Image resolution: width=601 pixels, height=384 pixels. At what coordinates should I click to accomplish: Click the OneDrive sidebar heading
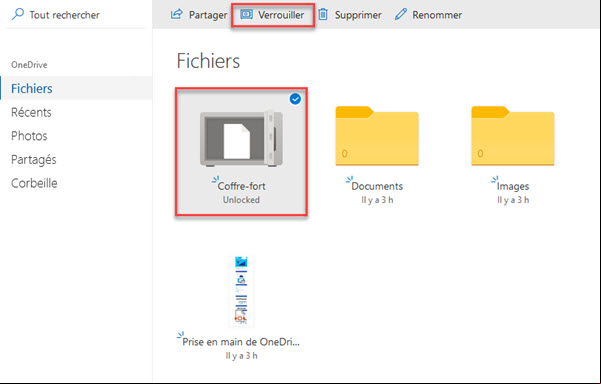click(29, 65)
